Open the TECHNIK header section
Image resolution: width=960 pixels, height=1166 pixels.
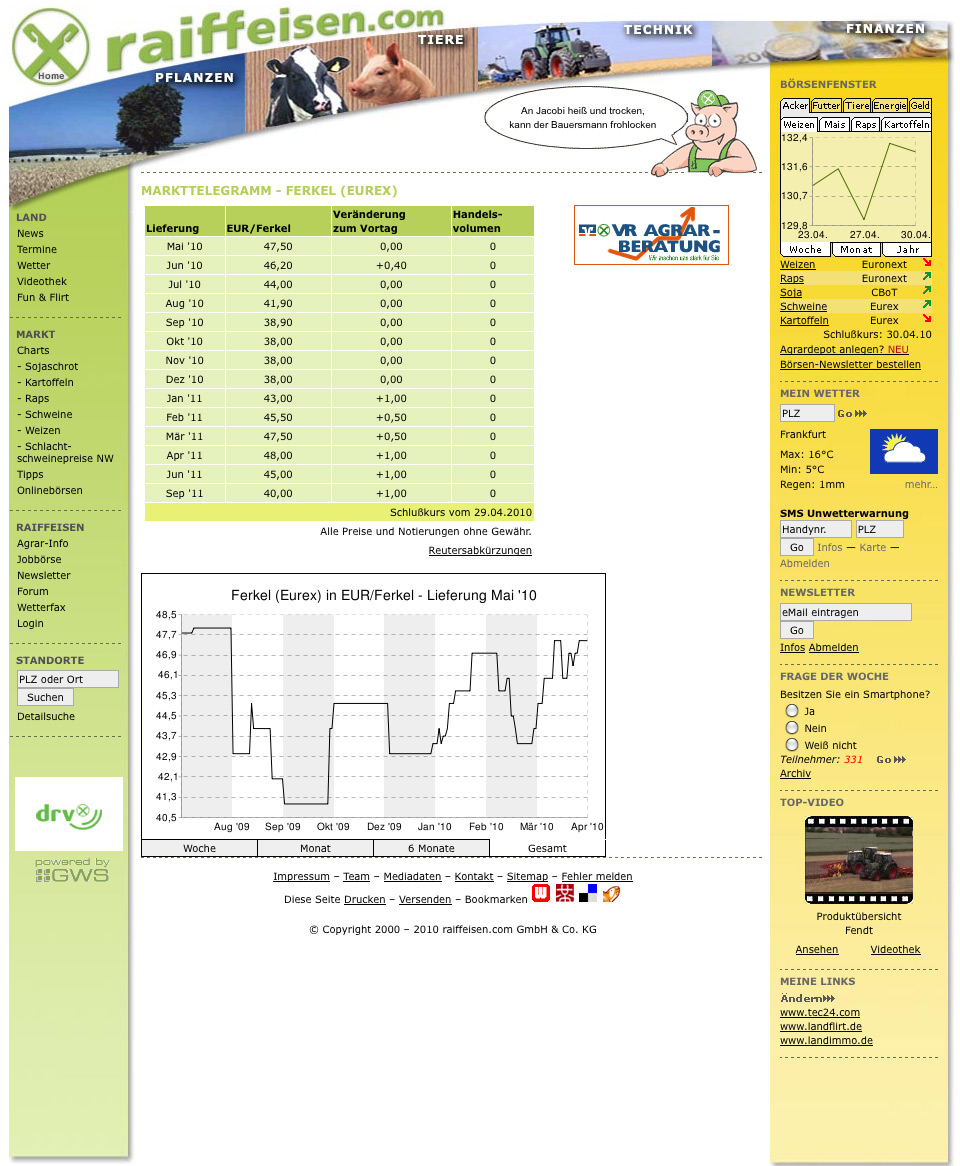tap(658, 30)
